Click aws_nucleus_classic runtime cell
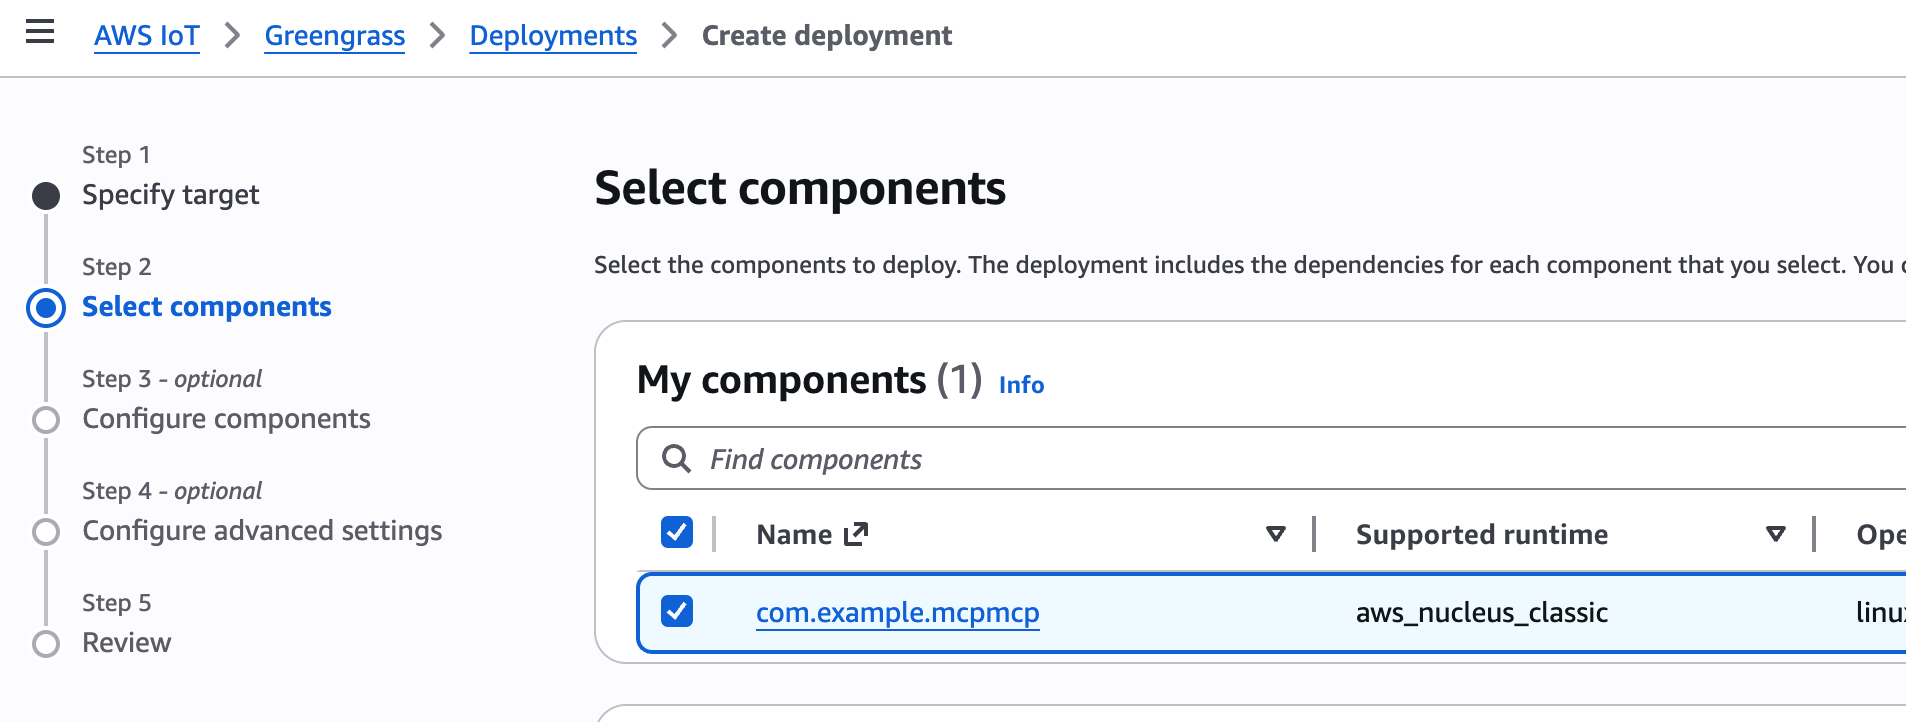The height and width of the screenshot is (722, 1906). [x=1481, y=612]
